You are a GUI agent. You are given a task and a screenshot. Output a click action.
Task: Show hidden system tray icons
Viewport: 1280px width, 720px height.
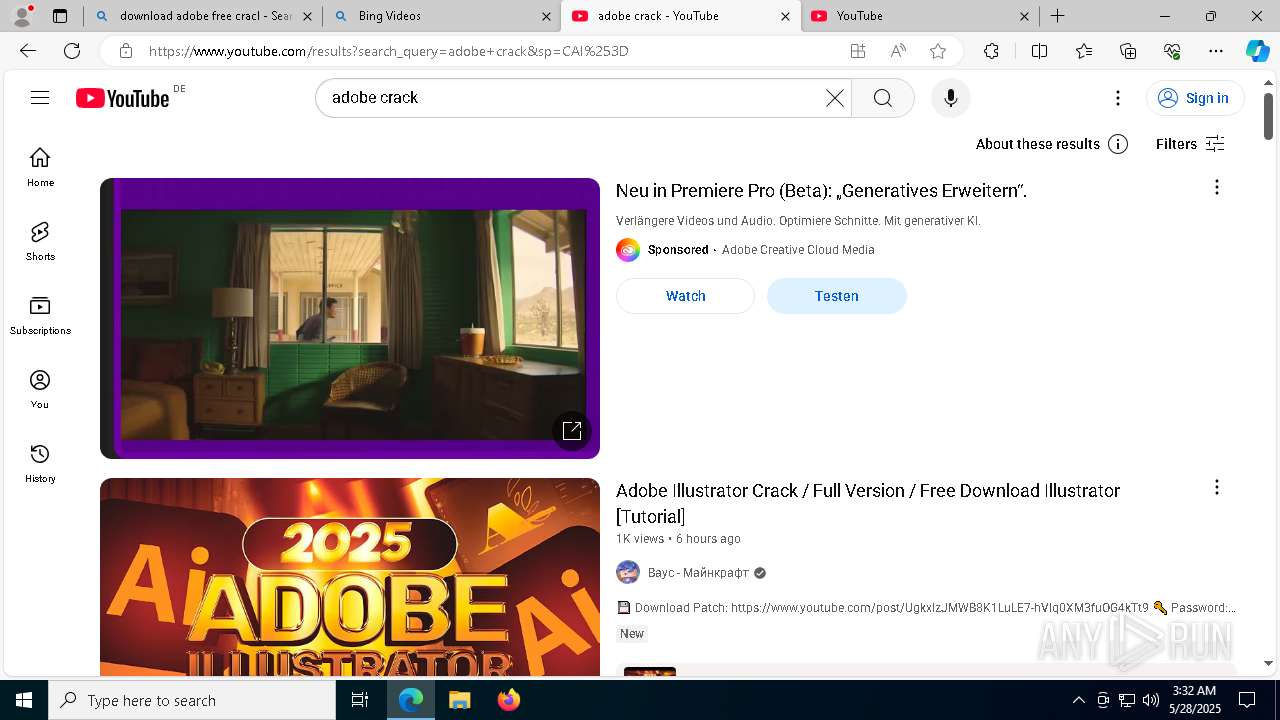click(x=1078, y=700)
